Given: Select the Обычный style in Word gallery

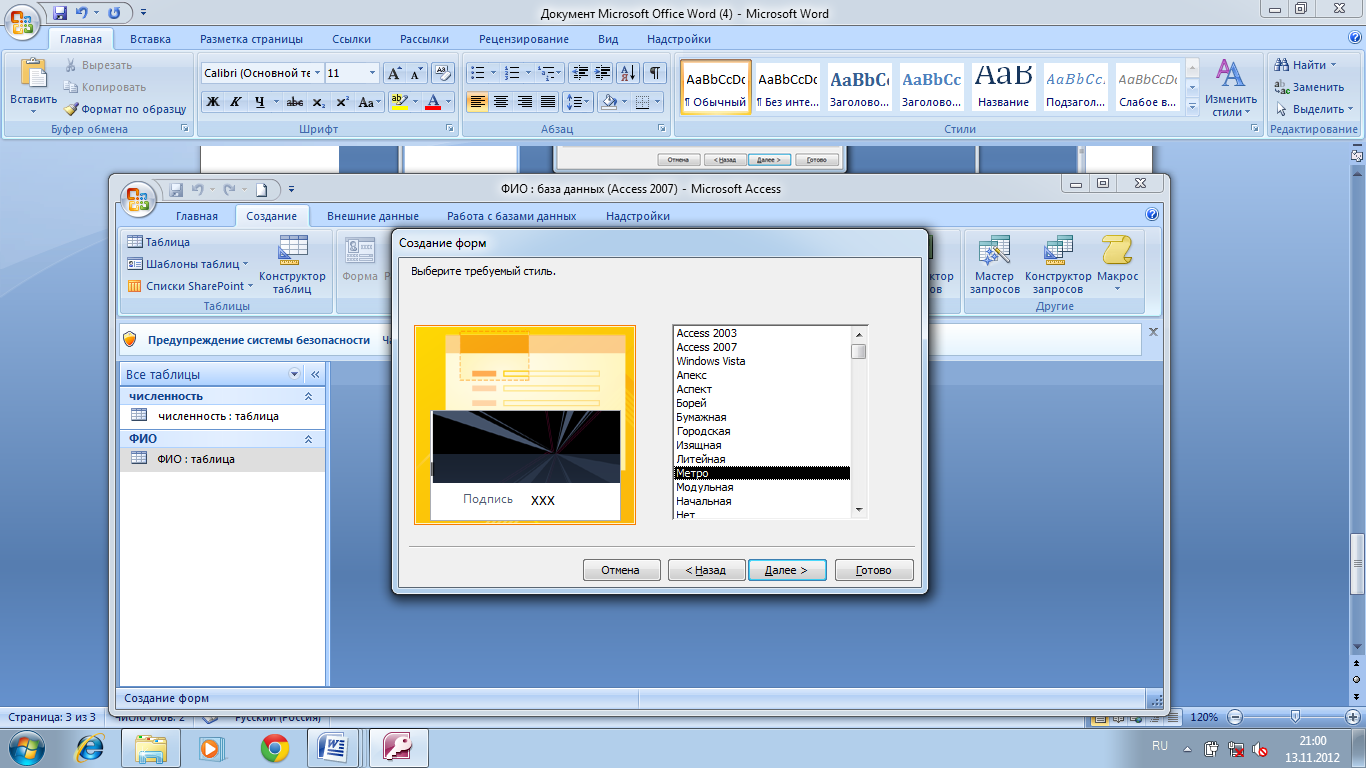Looking at the screenshot, I should coord(716,87).
